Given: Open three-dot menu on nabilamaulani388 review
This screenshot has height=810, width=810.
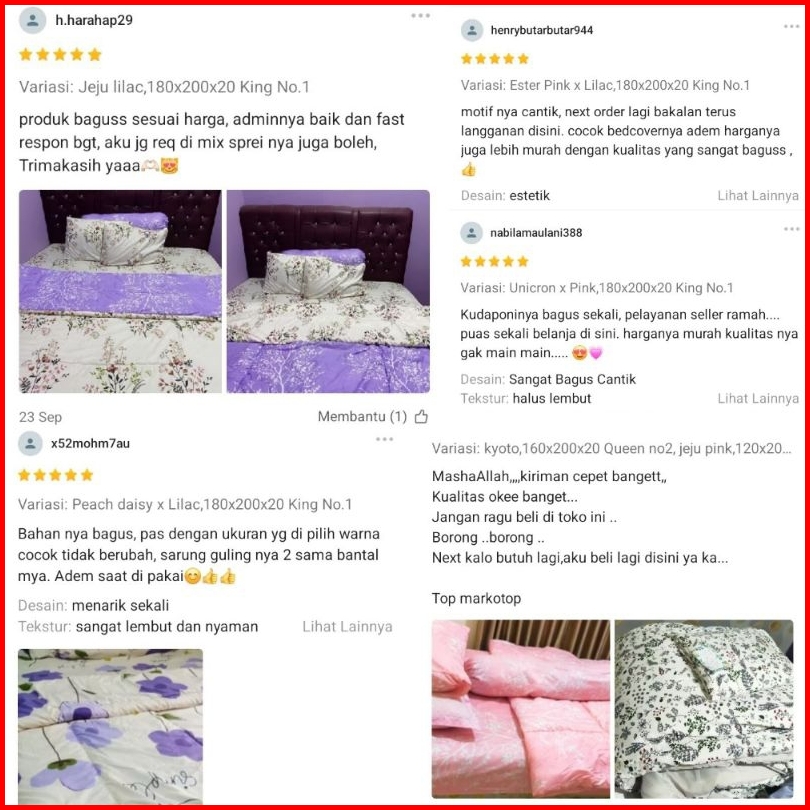Looking at the screenshot, I should click(791, 229).
